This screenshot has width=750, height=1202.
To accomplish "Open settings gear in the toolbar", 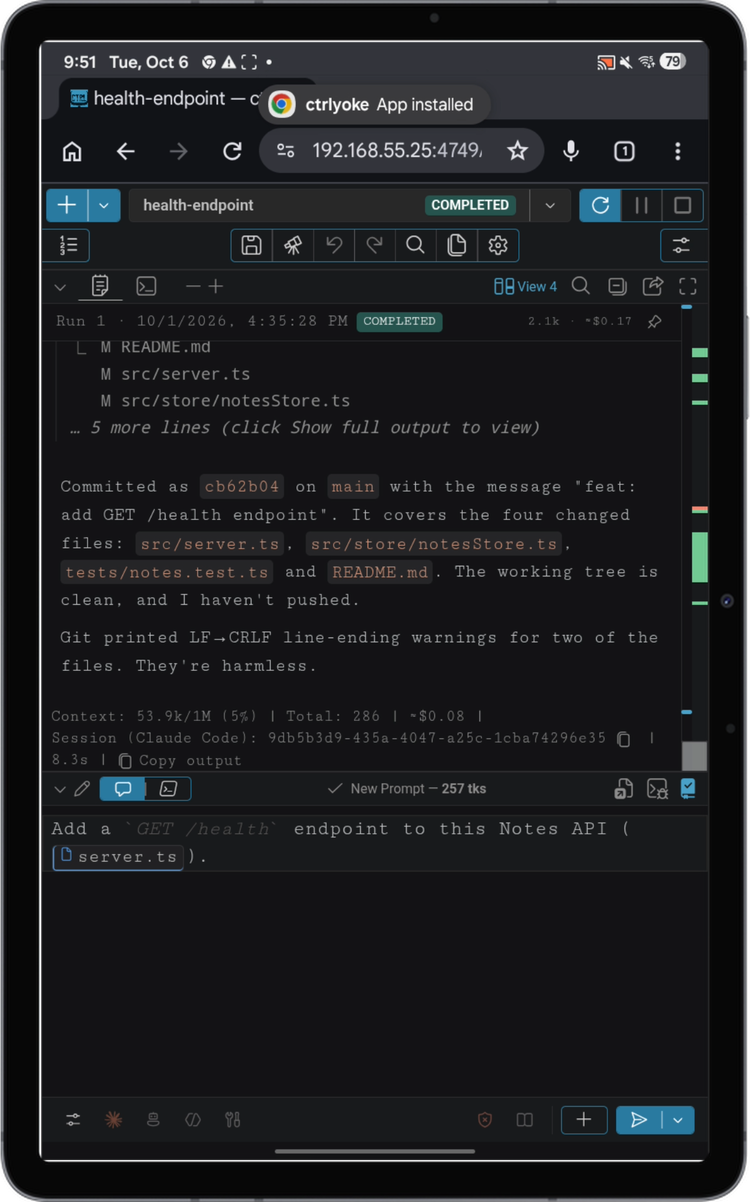I will (498, 246).
